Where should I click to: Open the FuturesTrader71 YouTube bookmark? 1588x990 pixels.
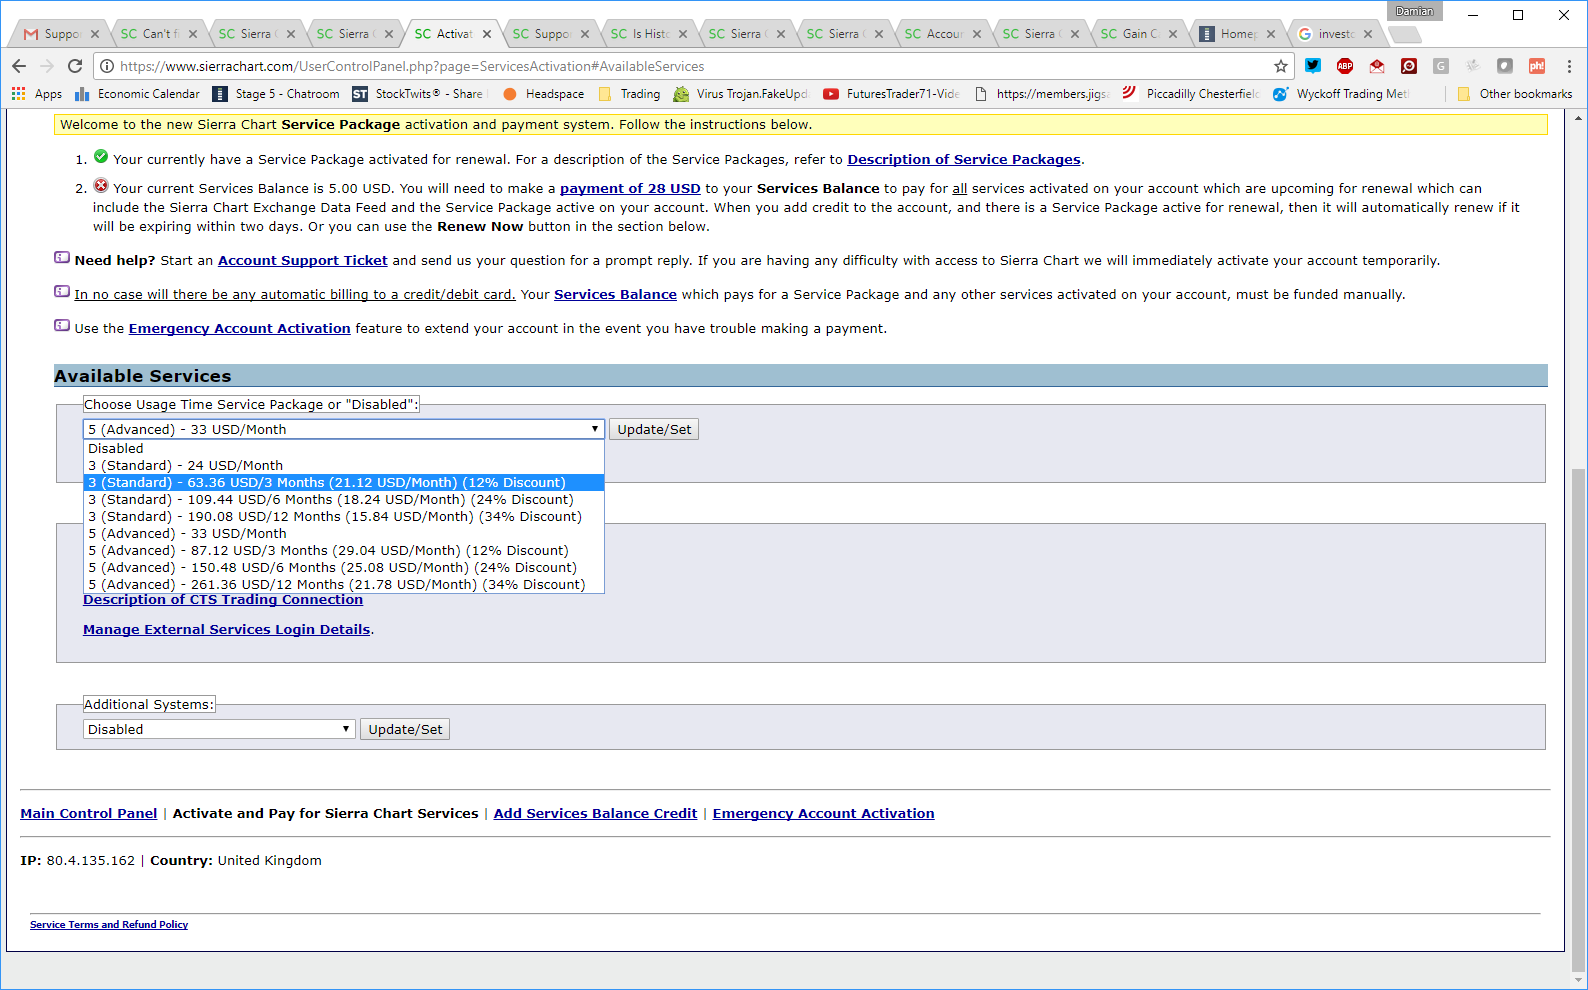[892, 94]
